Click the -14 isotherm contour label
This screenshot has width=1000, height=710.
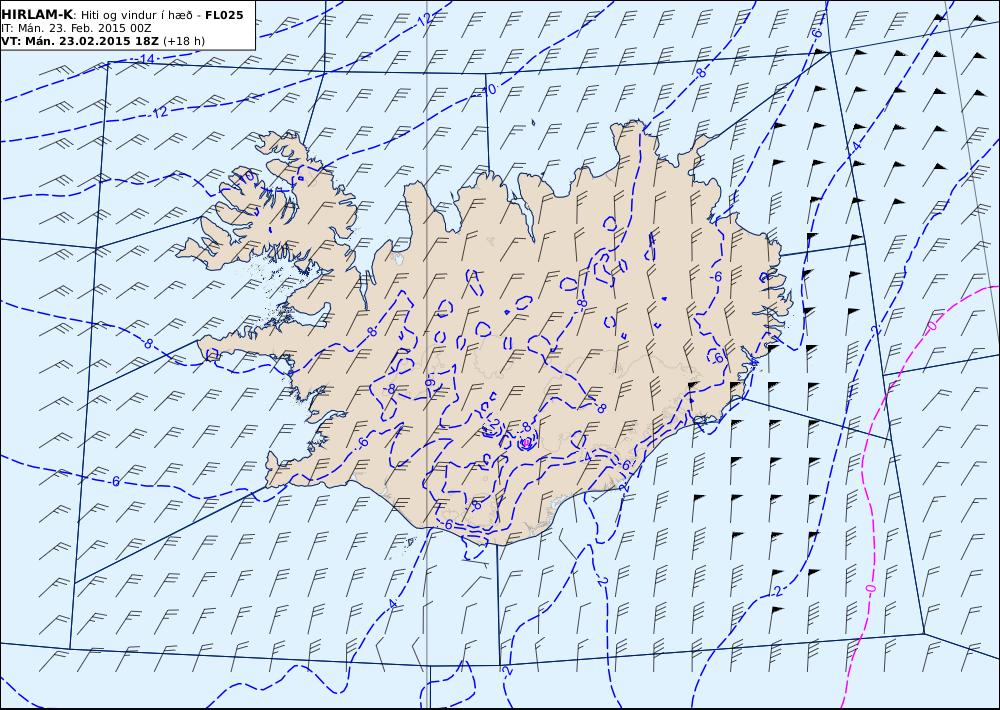pos(145,59)
